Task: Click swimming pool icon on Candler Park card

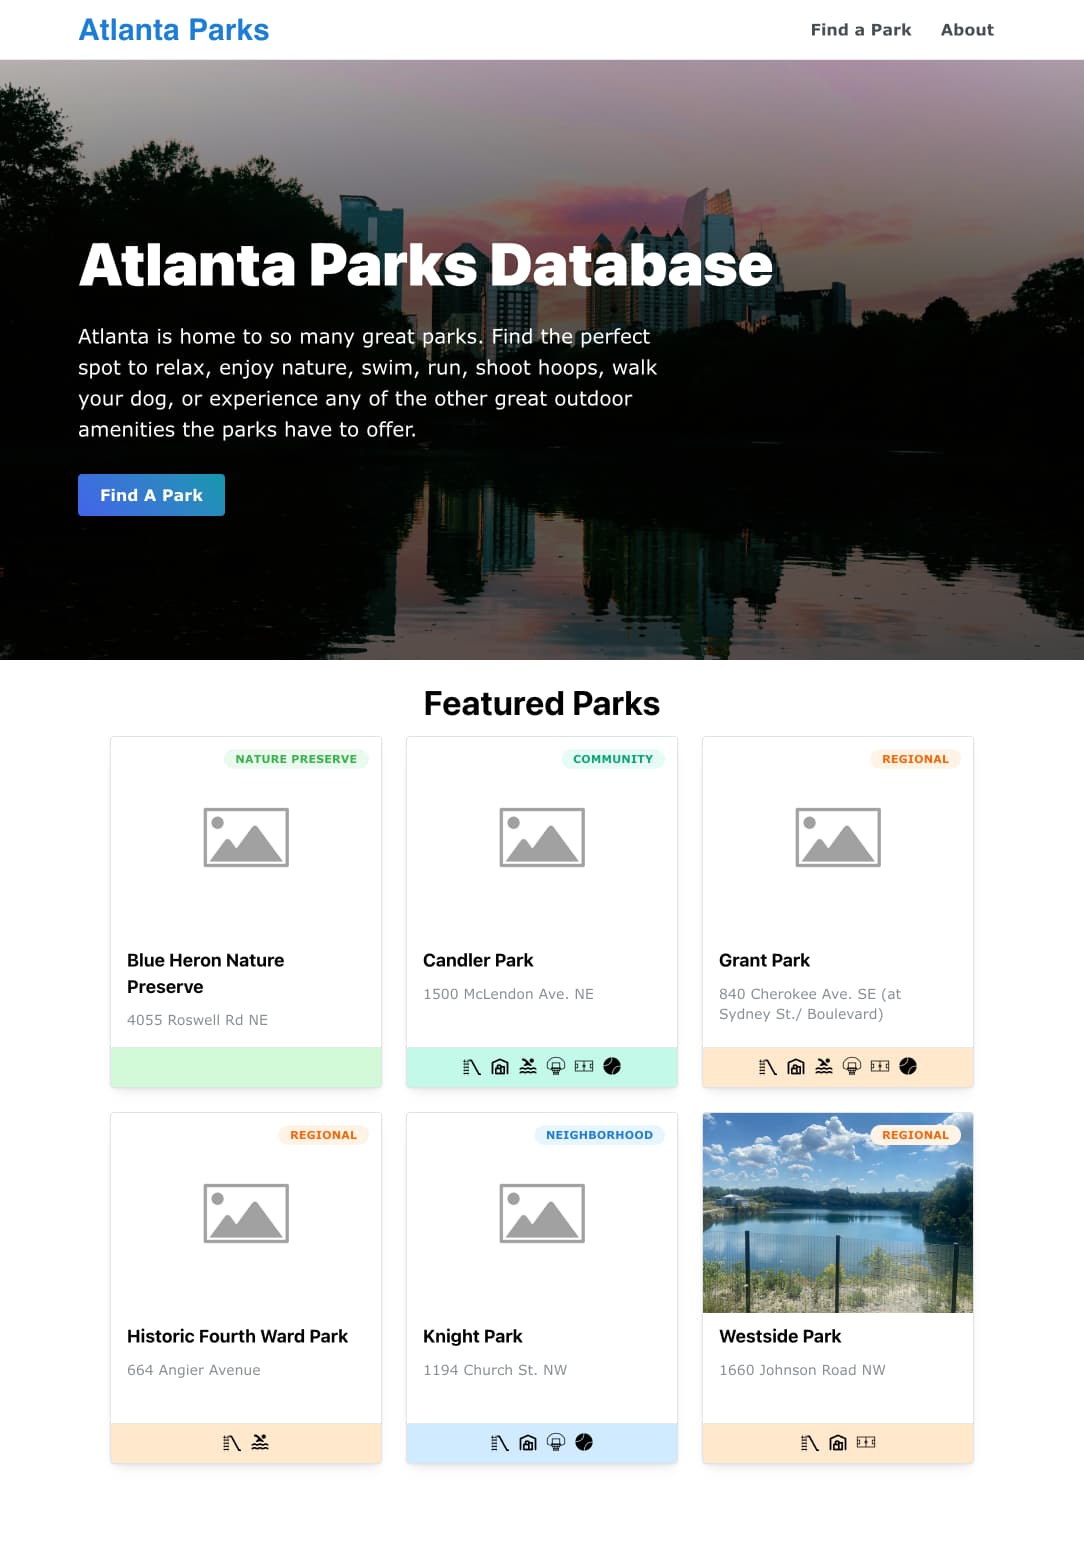Action: pyautogui.click(x=528, y=1067)
